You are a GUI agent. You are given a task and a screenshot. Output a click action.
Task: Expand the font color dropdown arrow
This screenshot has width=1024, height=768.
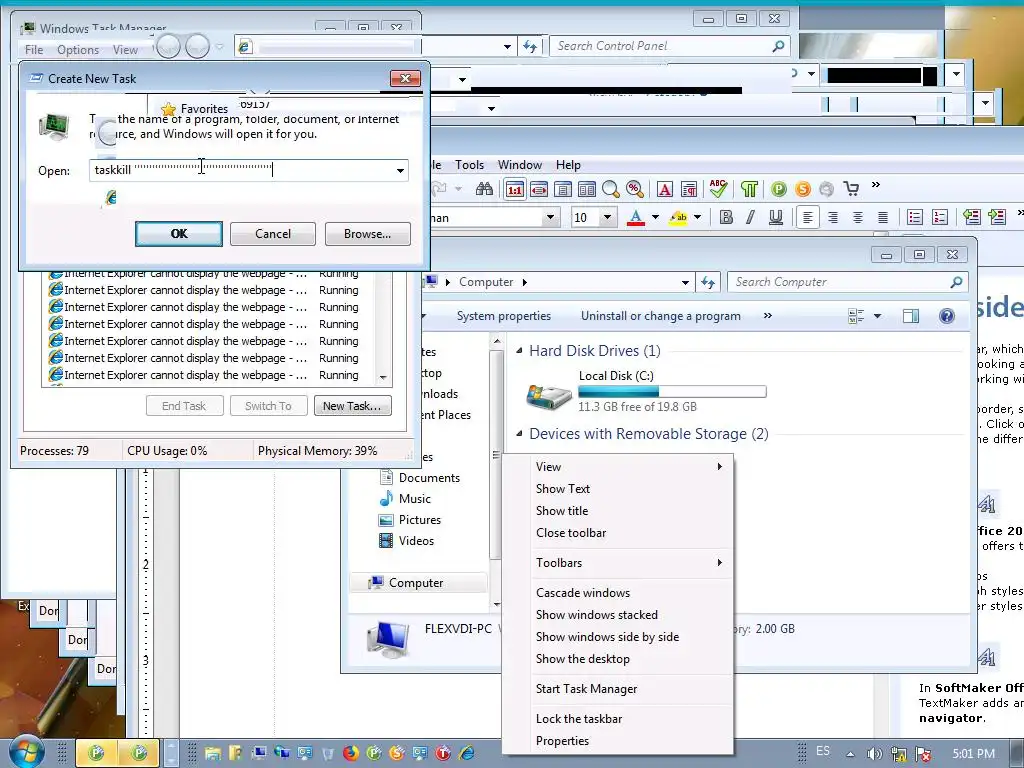[x=655, y=217]
